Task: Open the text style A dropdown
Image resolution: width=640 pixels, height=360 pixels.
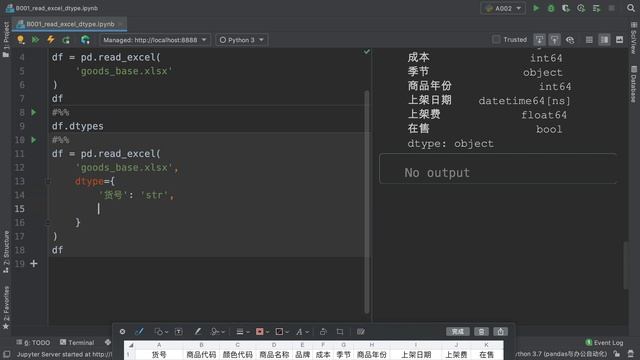Action: (x=302, y=332)
